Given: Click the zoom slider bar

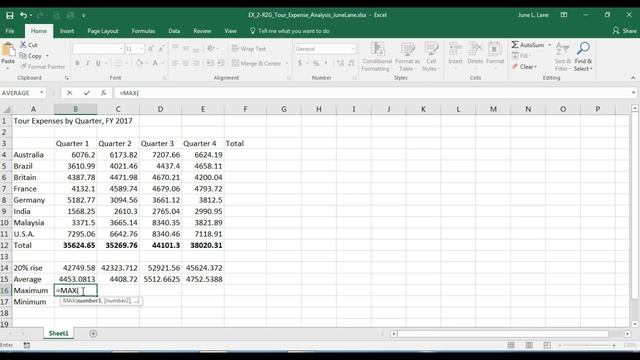Looking at the screenshot, I should click(x=586, y=345).
